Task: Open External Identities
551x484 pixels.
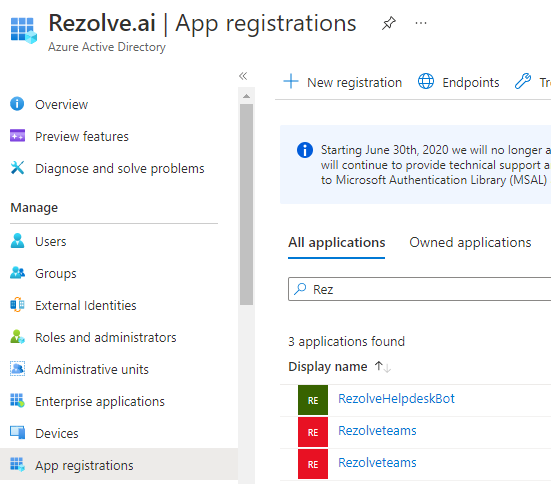Action: pyautogui.click(x=86, y=305)
